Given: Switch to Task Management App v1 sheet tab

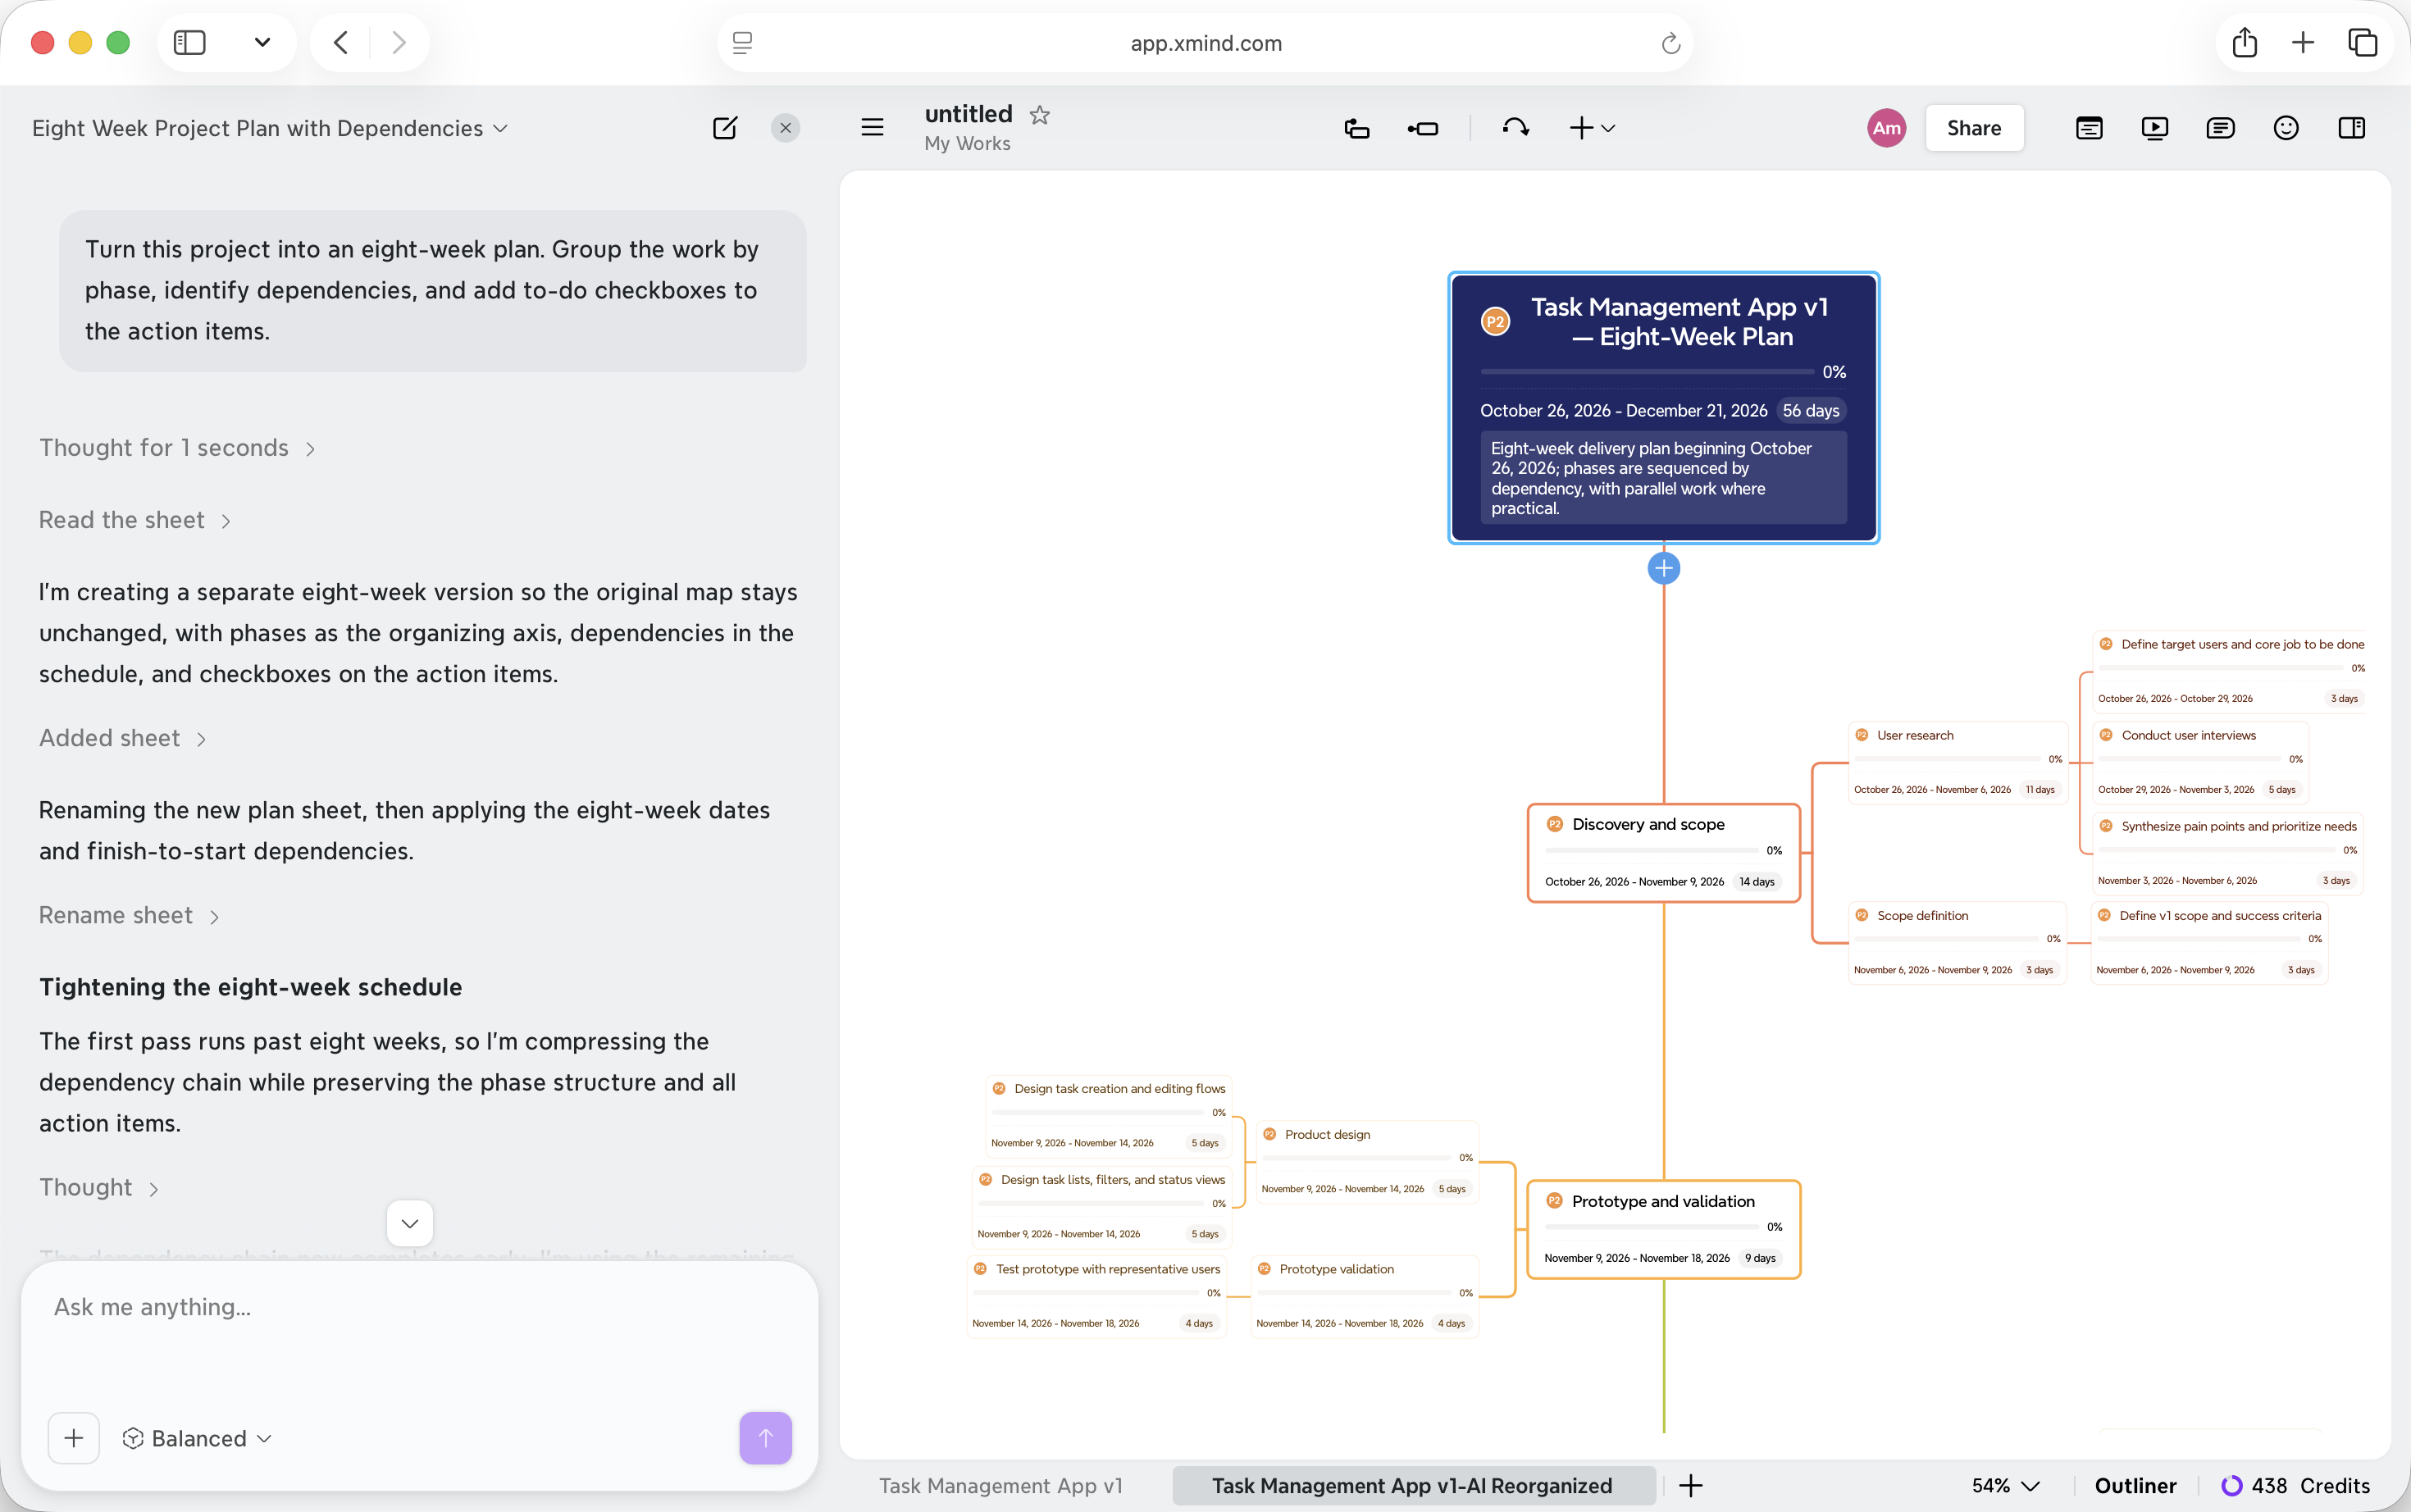Looking at the screenshot, I should [1001, 1486].
